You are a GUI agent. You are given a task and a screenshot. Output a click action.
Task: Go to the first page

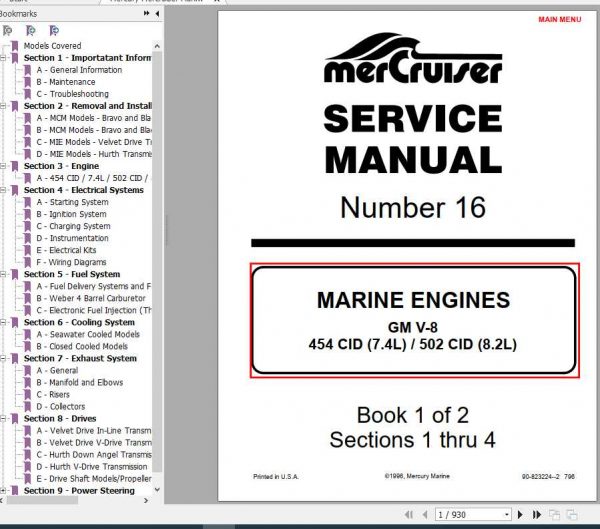click(x=409, y=514)
